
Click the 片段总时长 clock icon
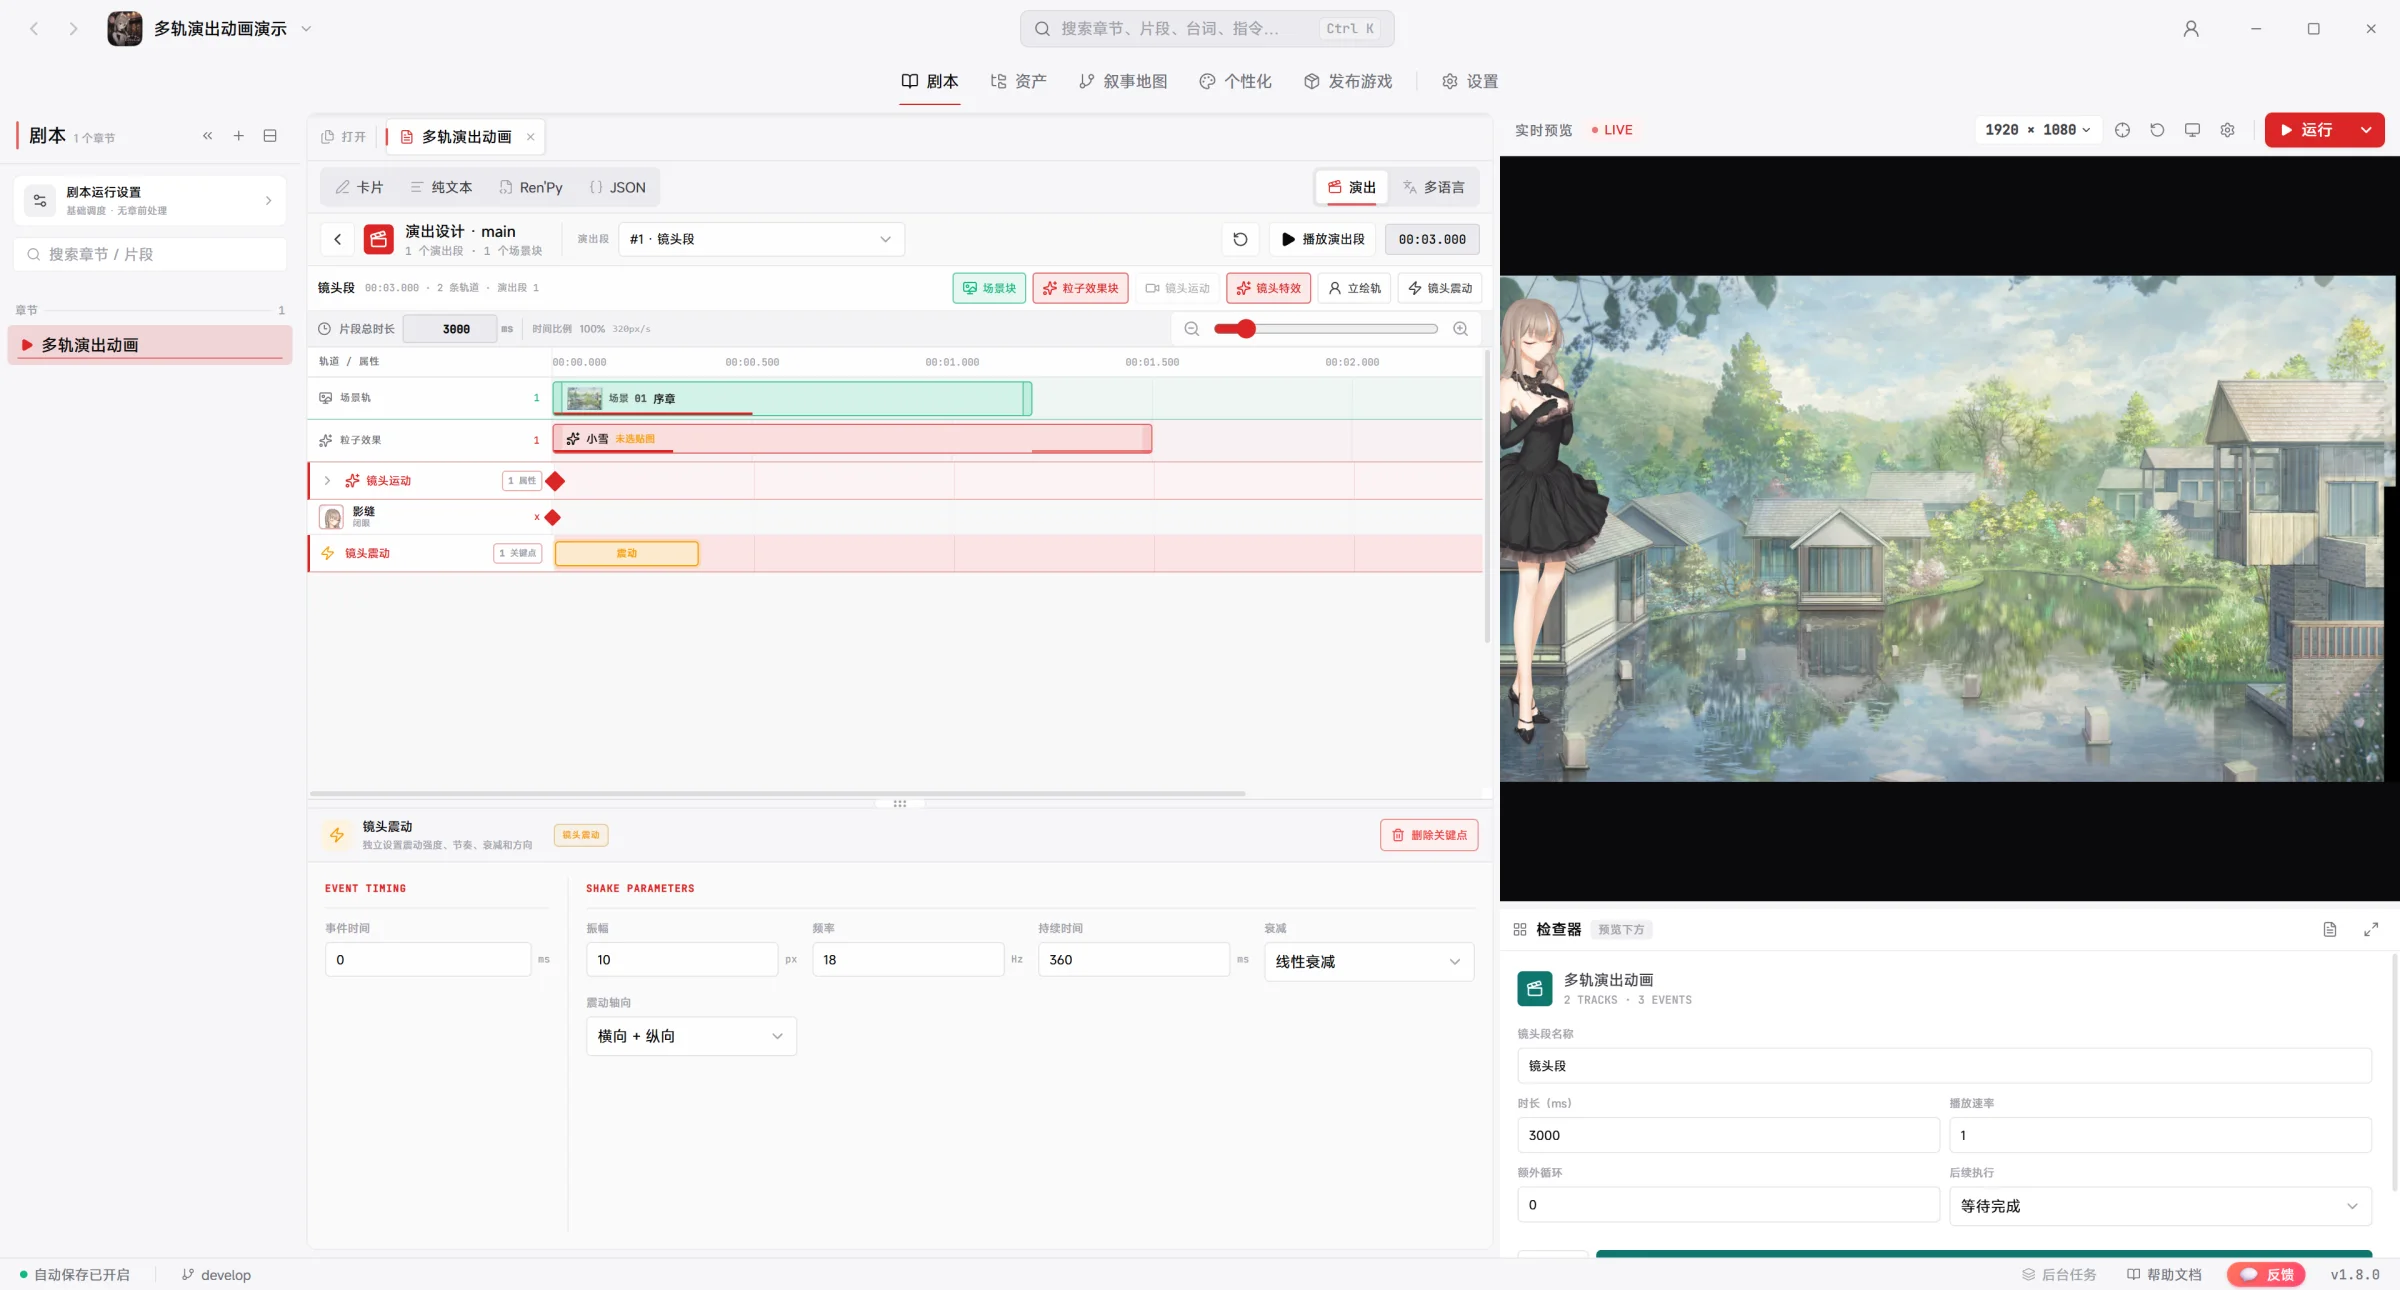pos(324,329)
